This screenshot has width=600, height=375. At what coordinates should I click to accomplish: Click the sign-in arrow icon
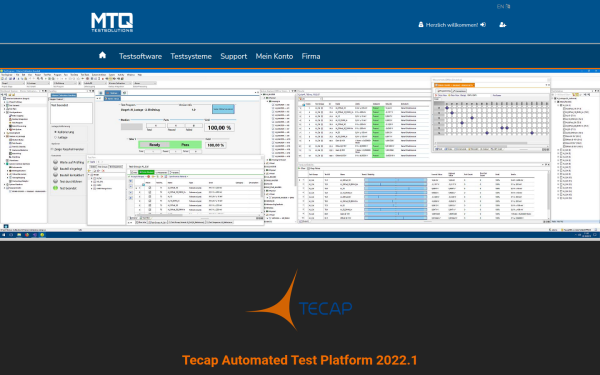click(x=483, y=25)
